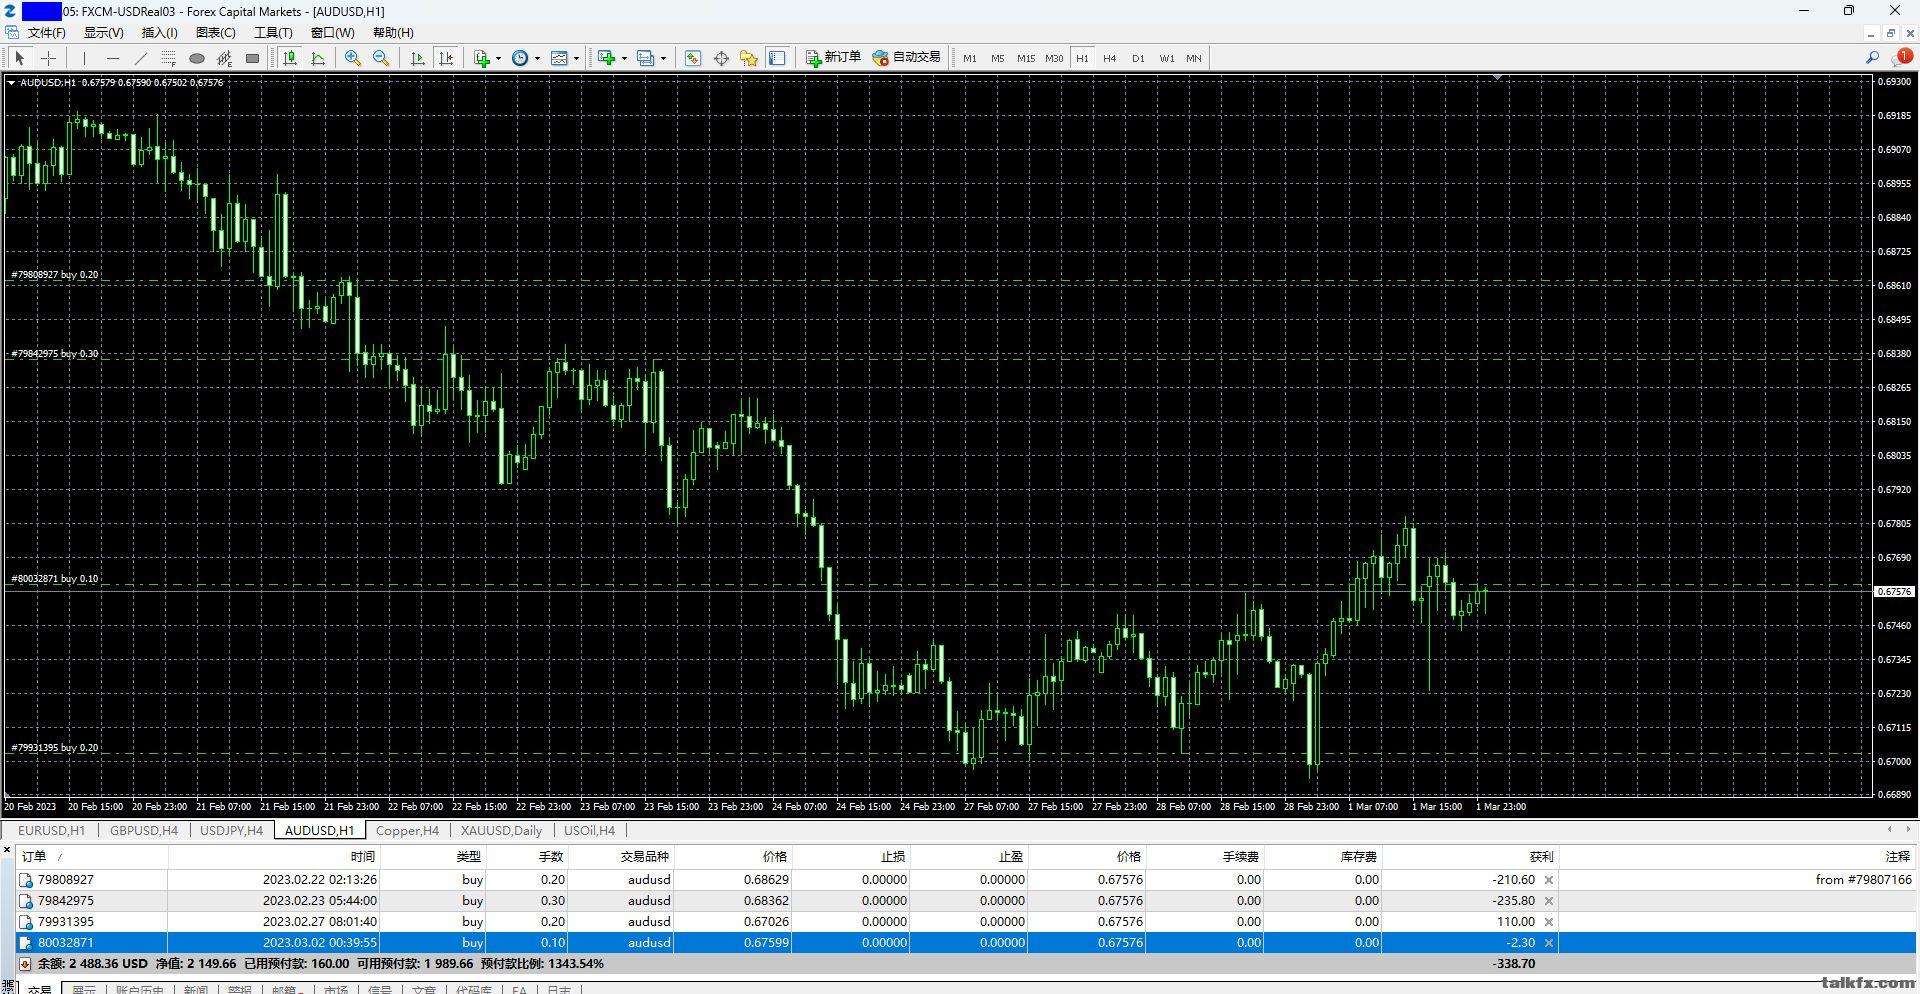This screenshot has width=1920, height=994.
Task: Close the terminal panel with its X
Action: click(x=7, y=851)
